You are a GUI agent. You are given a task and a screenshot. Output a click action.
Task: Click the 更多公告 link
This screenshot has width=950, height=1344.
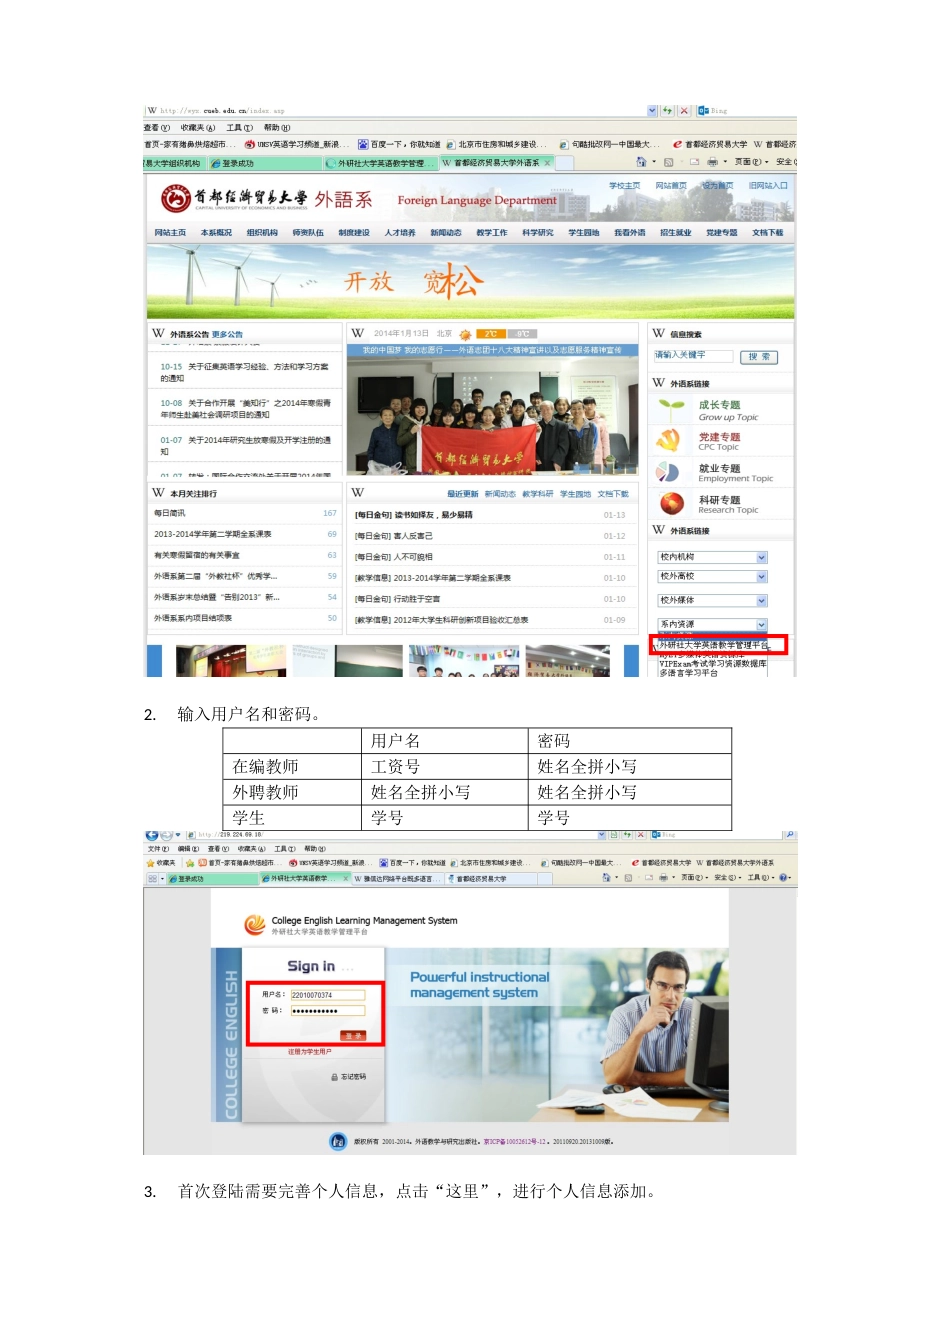227,335
